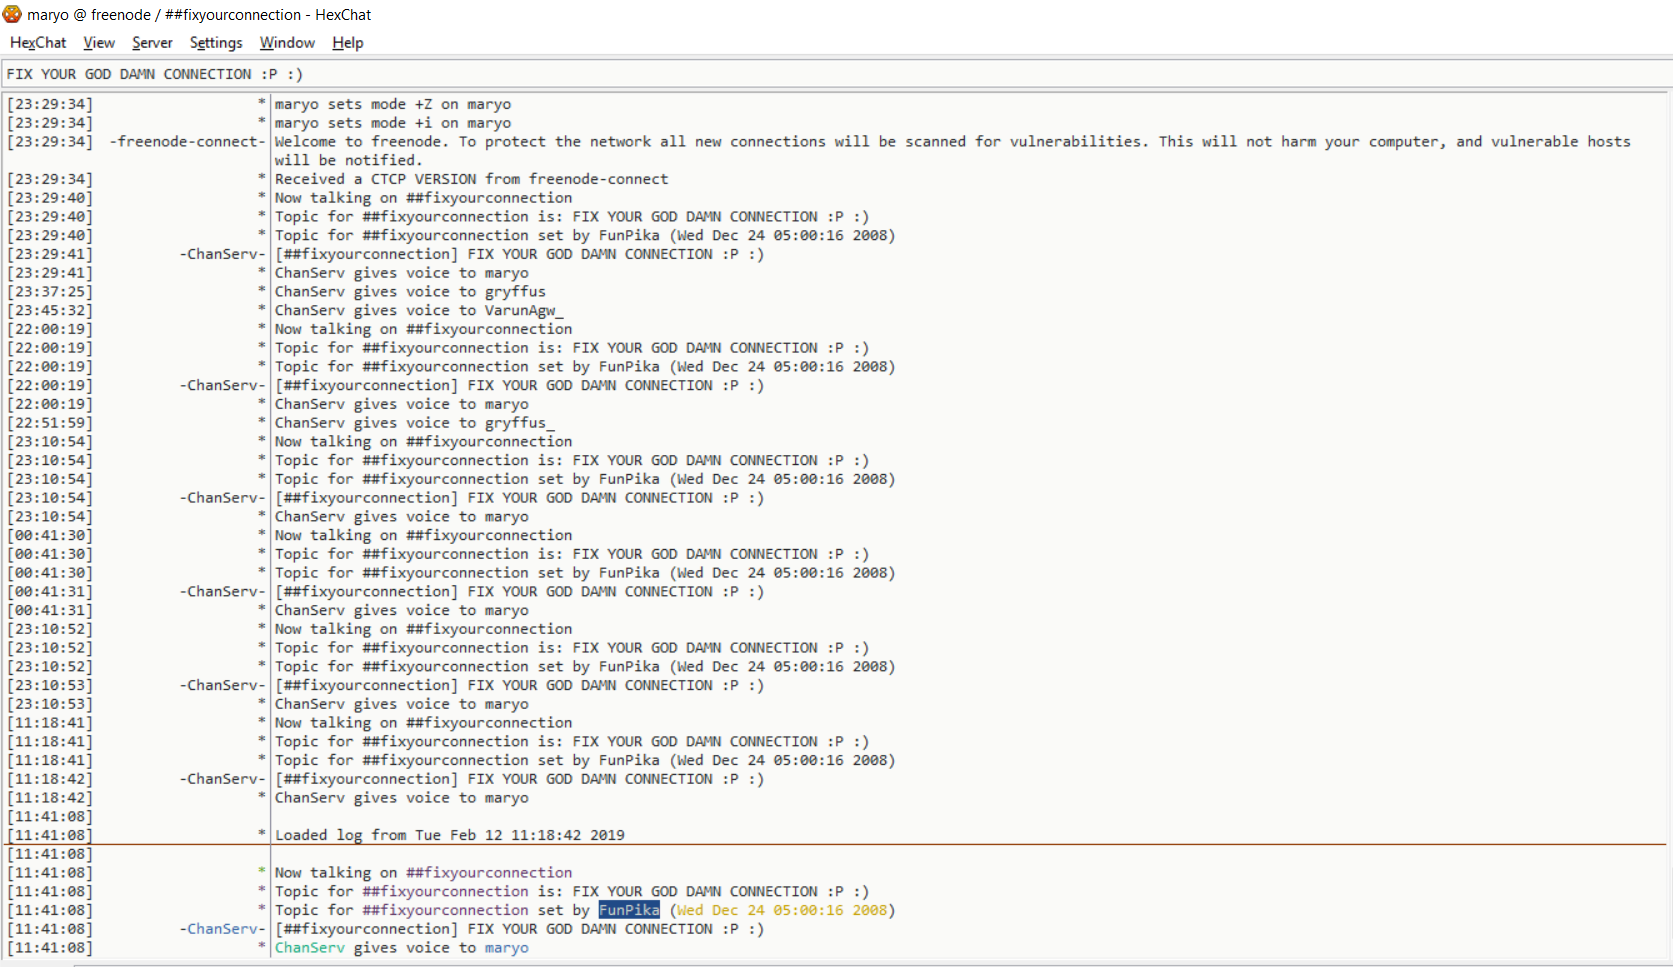
Task: Click green ChanServ name in last line
Action: click(x=310, y=948)
